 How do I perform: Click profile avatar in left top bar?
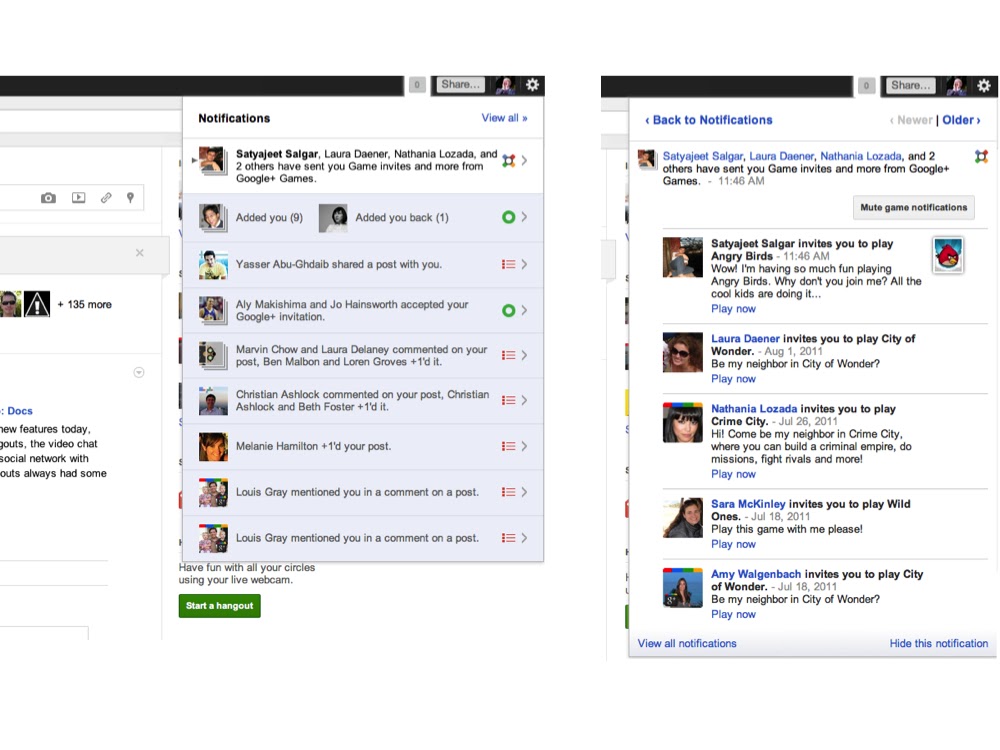click(x=505, y=85)
